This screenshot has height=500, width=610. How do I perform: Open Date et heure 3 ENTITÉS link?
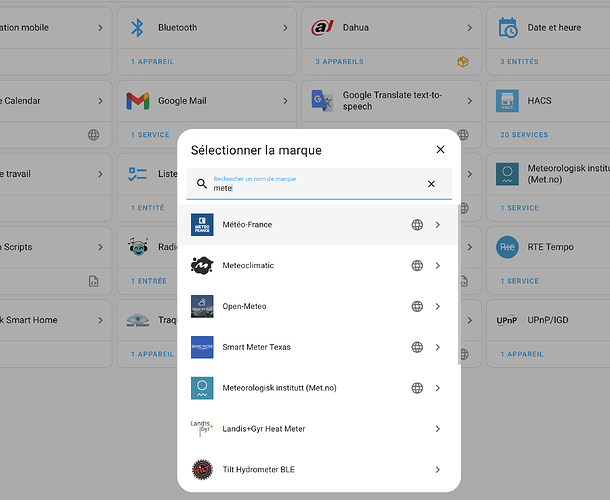tap(519, 61)
